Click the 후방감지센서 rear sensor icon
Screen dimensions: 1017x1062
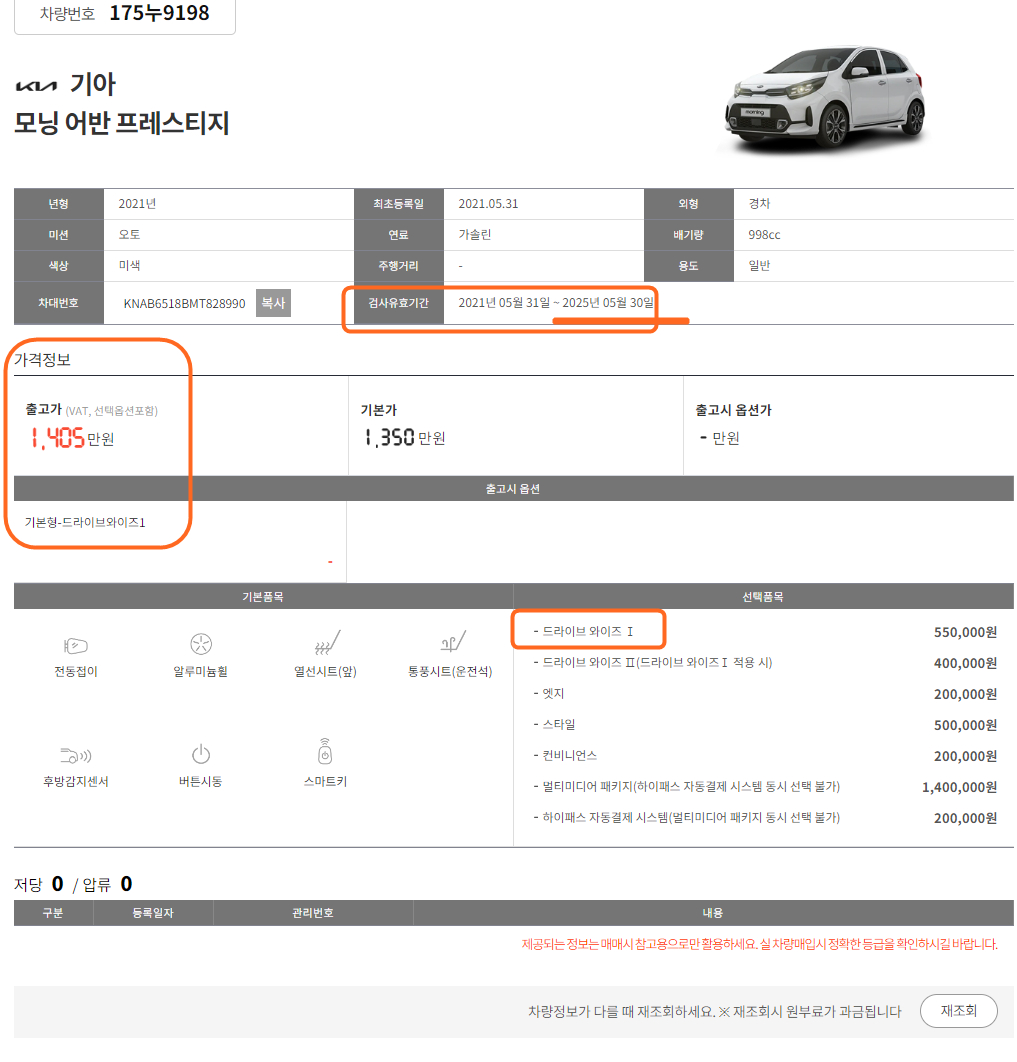tap(76, 755)
